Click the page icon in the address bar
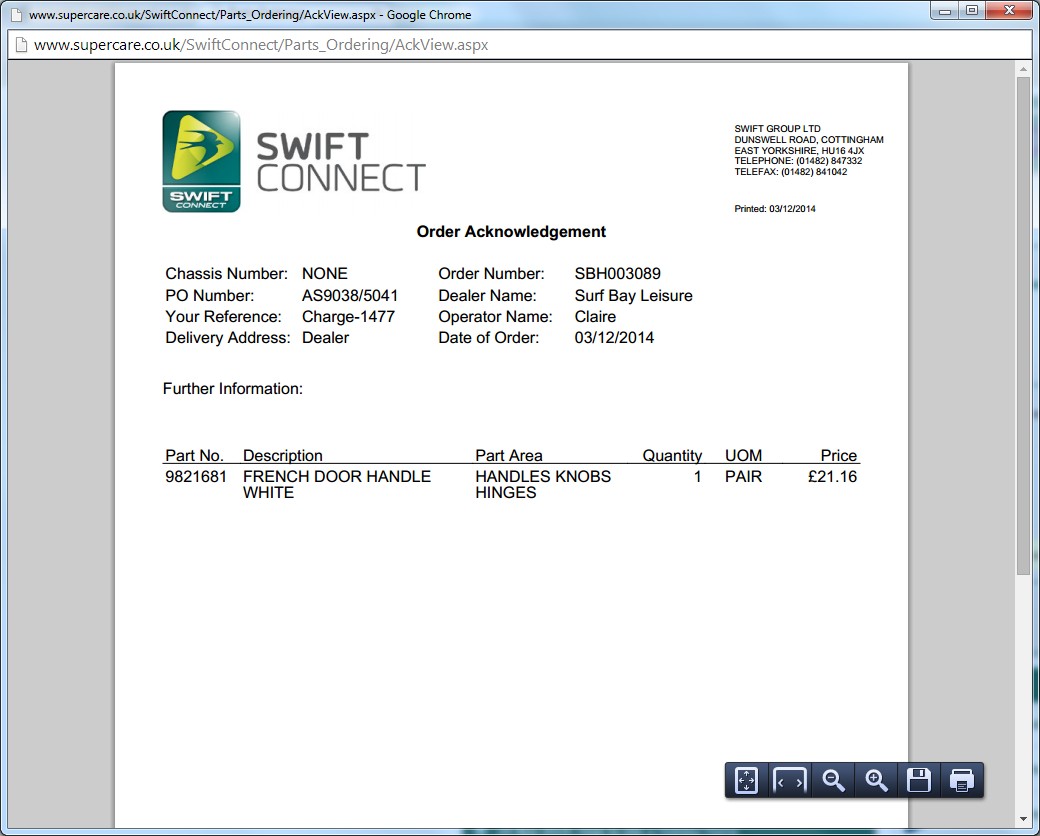 pyautogui.click(x=21, y=45)
